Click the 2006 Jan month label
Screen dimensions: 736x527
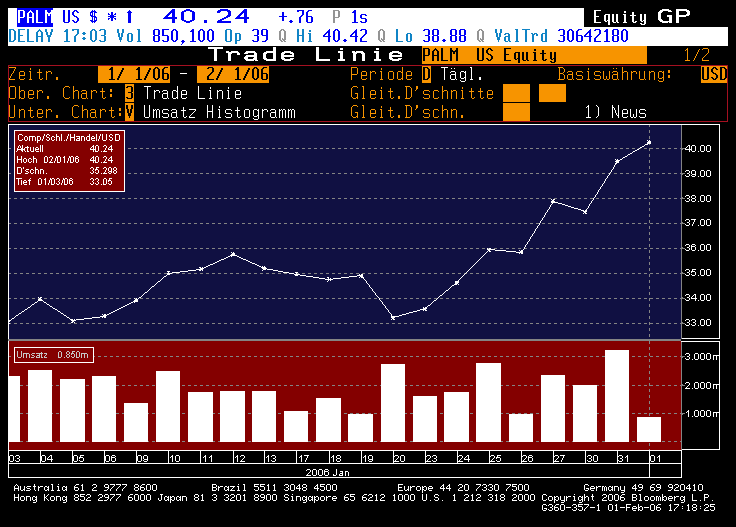[x=328, y=472]
